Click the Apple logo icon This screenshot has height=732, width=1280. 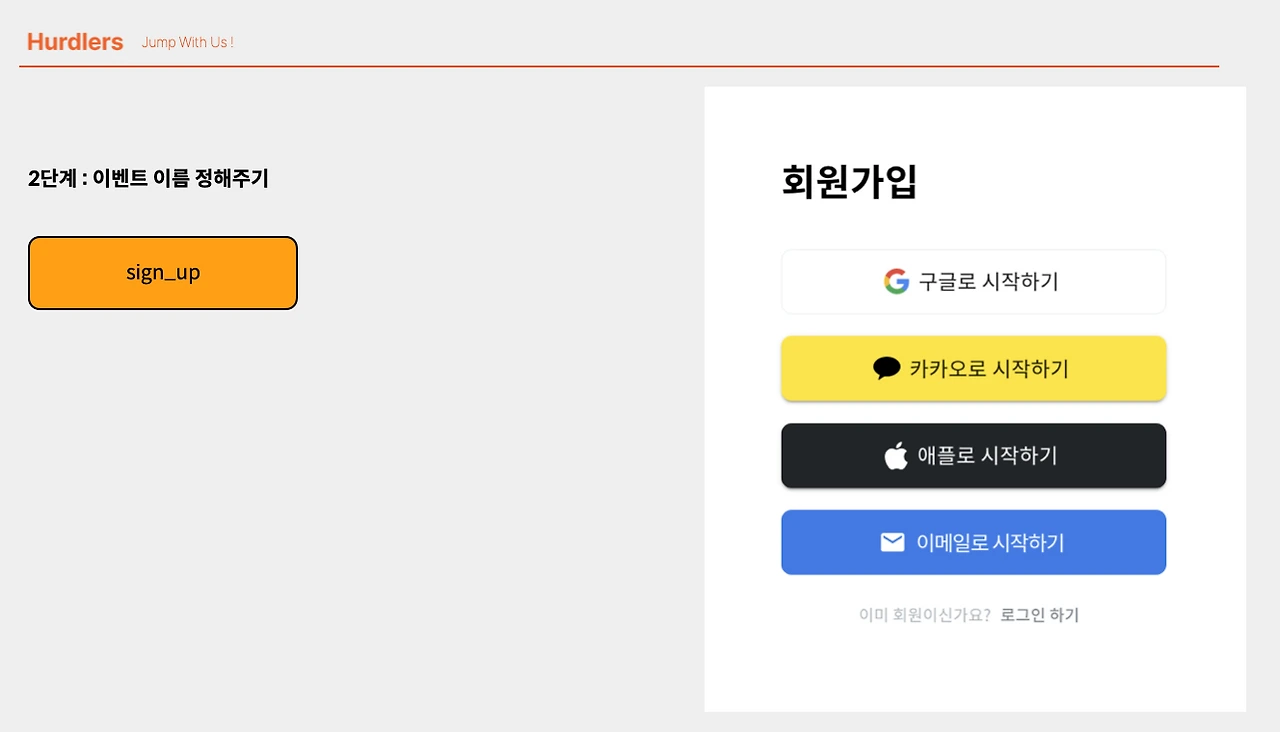tap(896, 455)
